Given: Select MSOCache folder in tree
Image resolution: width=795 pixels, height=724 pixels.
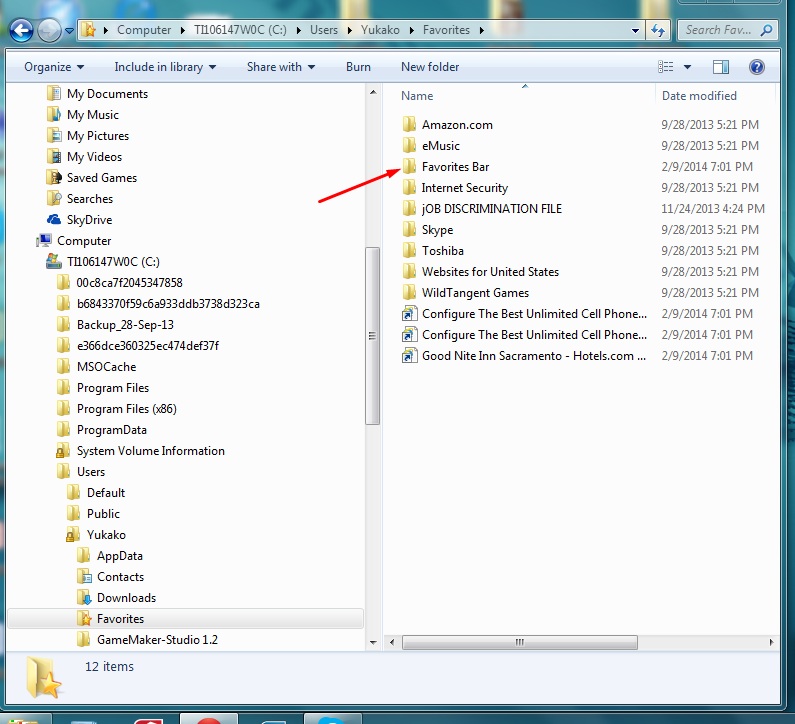Looking at the screenshot, I should coord(106,367).
